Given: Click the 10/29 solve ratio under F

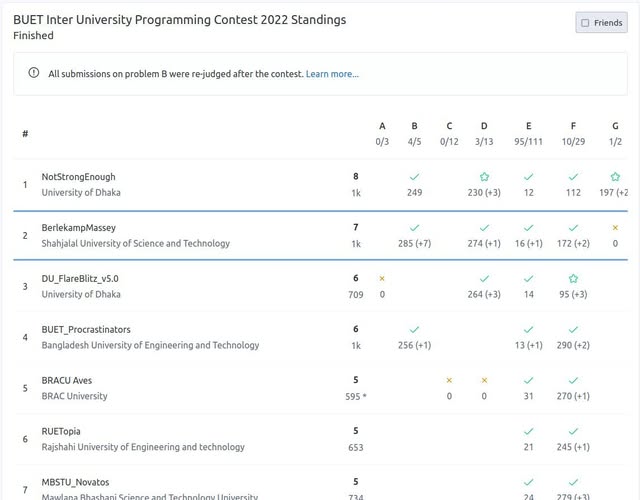Looking at the screenshot, I should [573, 142].
